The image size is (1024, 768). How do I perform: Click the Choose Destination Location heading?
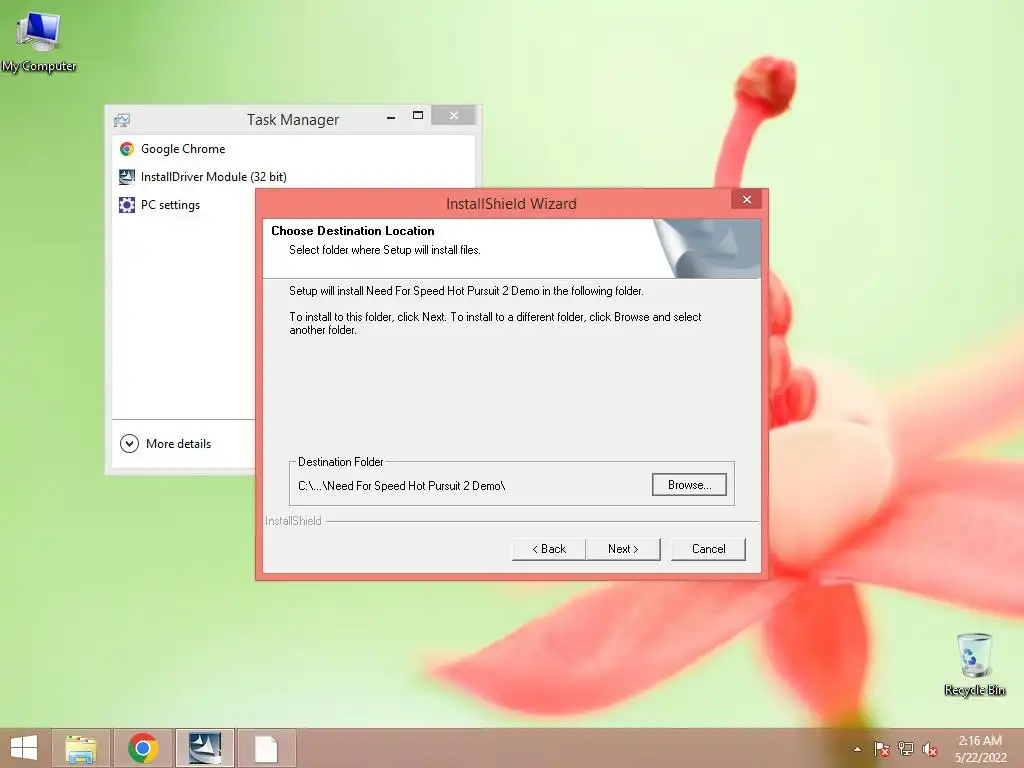coord(353,231)
